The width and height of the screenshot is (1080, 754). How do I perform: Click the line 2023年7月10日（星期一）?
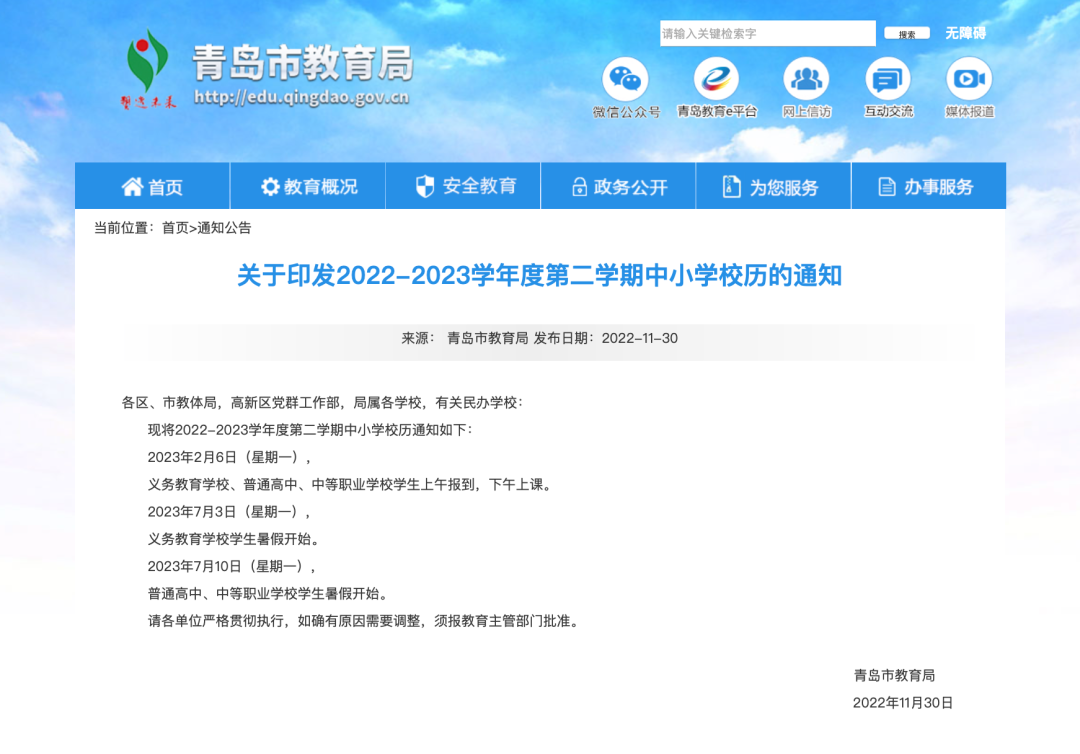(x=232, y=566)
